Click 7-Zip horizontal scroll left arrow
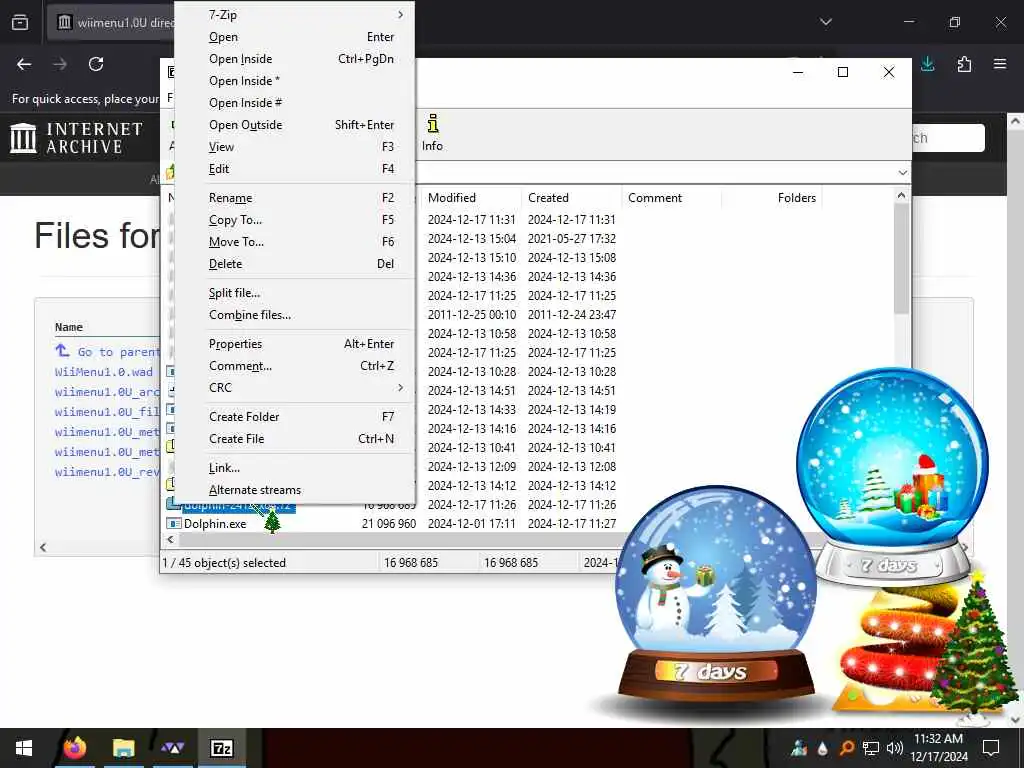The image size is (1024, 768). (170, 539)
